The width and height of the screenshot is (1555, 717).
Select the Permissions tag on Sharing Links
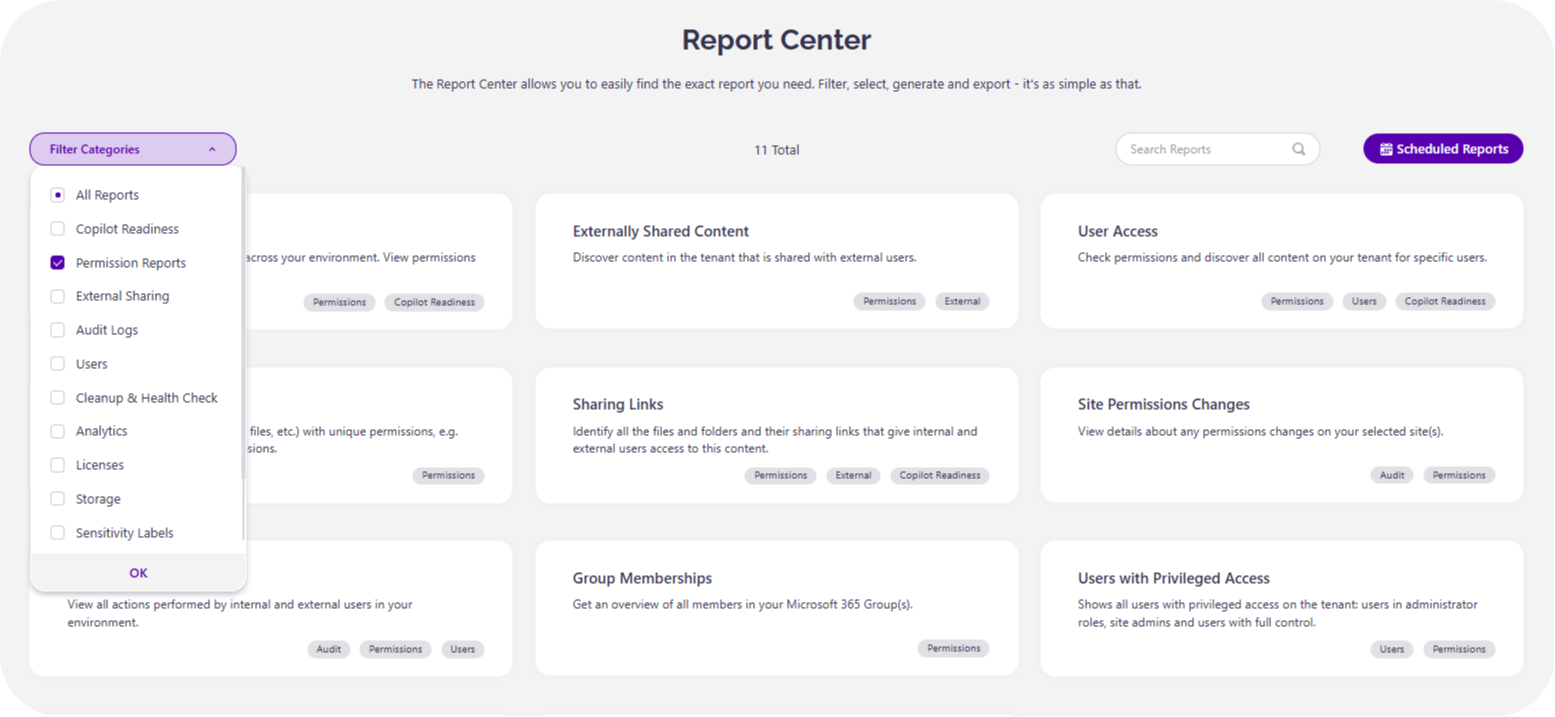[780, 475]
